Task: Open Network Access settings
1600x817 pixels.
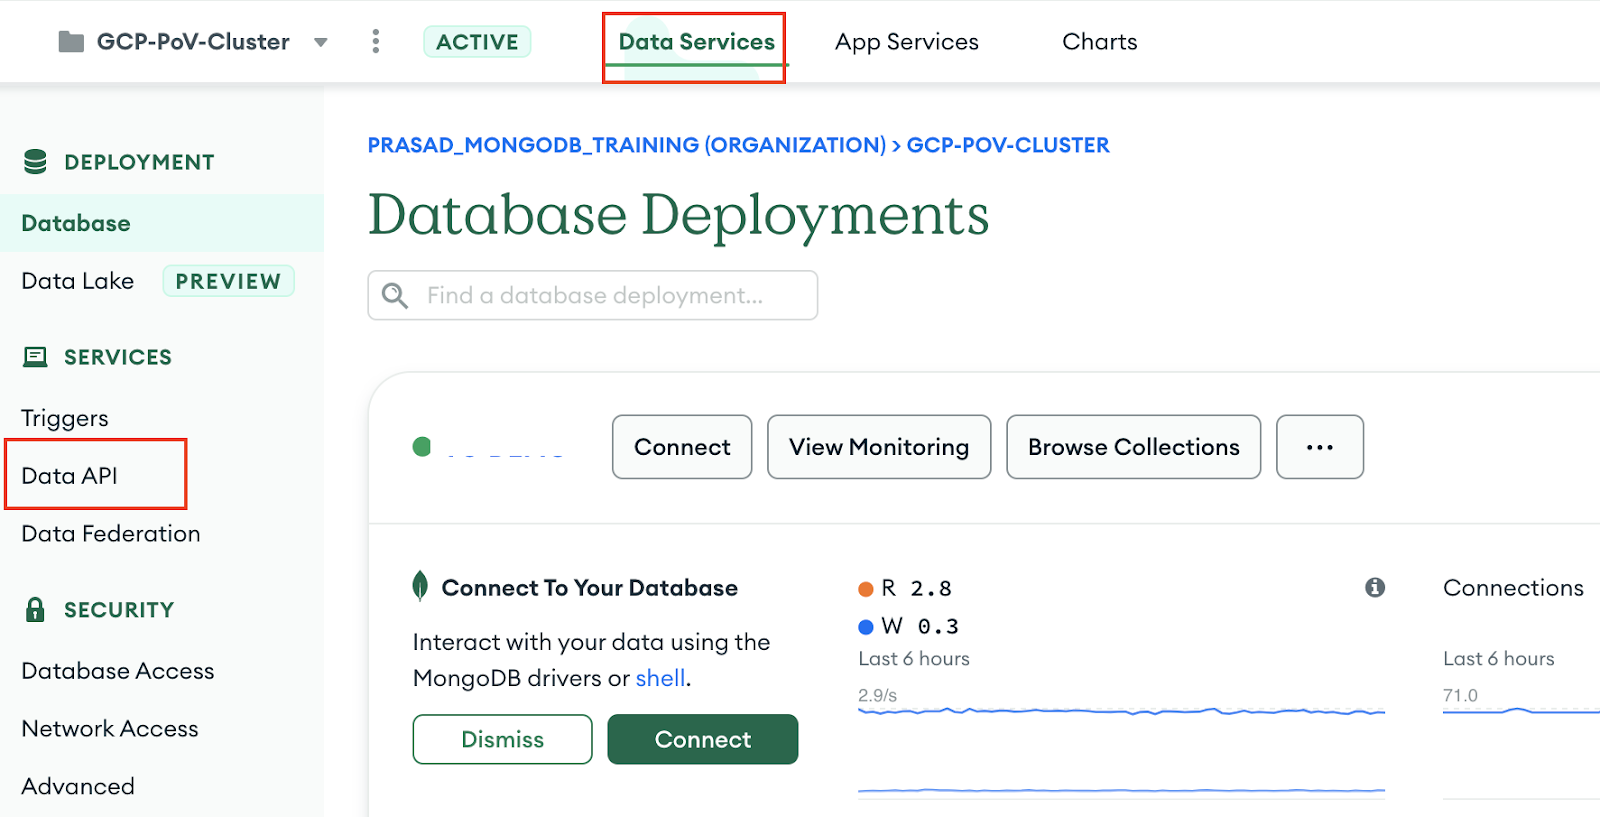Action: [x=110, y=729]
